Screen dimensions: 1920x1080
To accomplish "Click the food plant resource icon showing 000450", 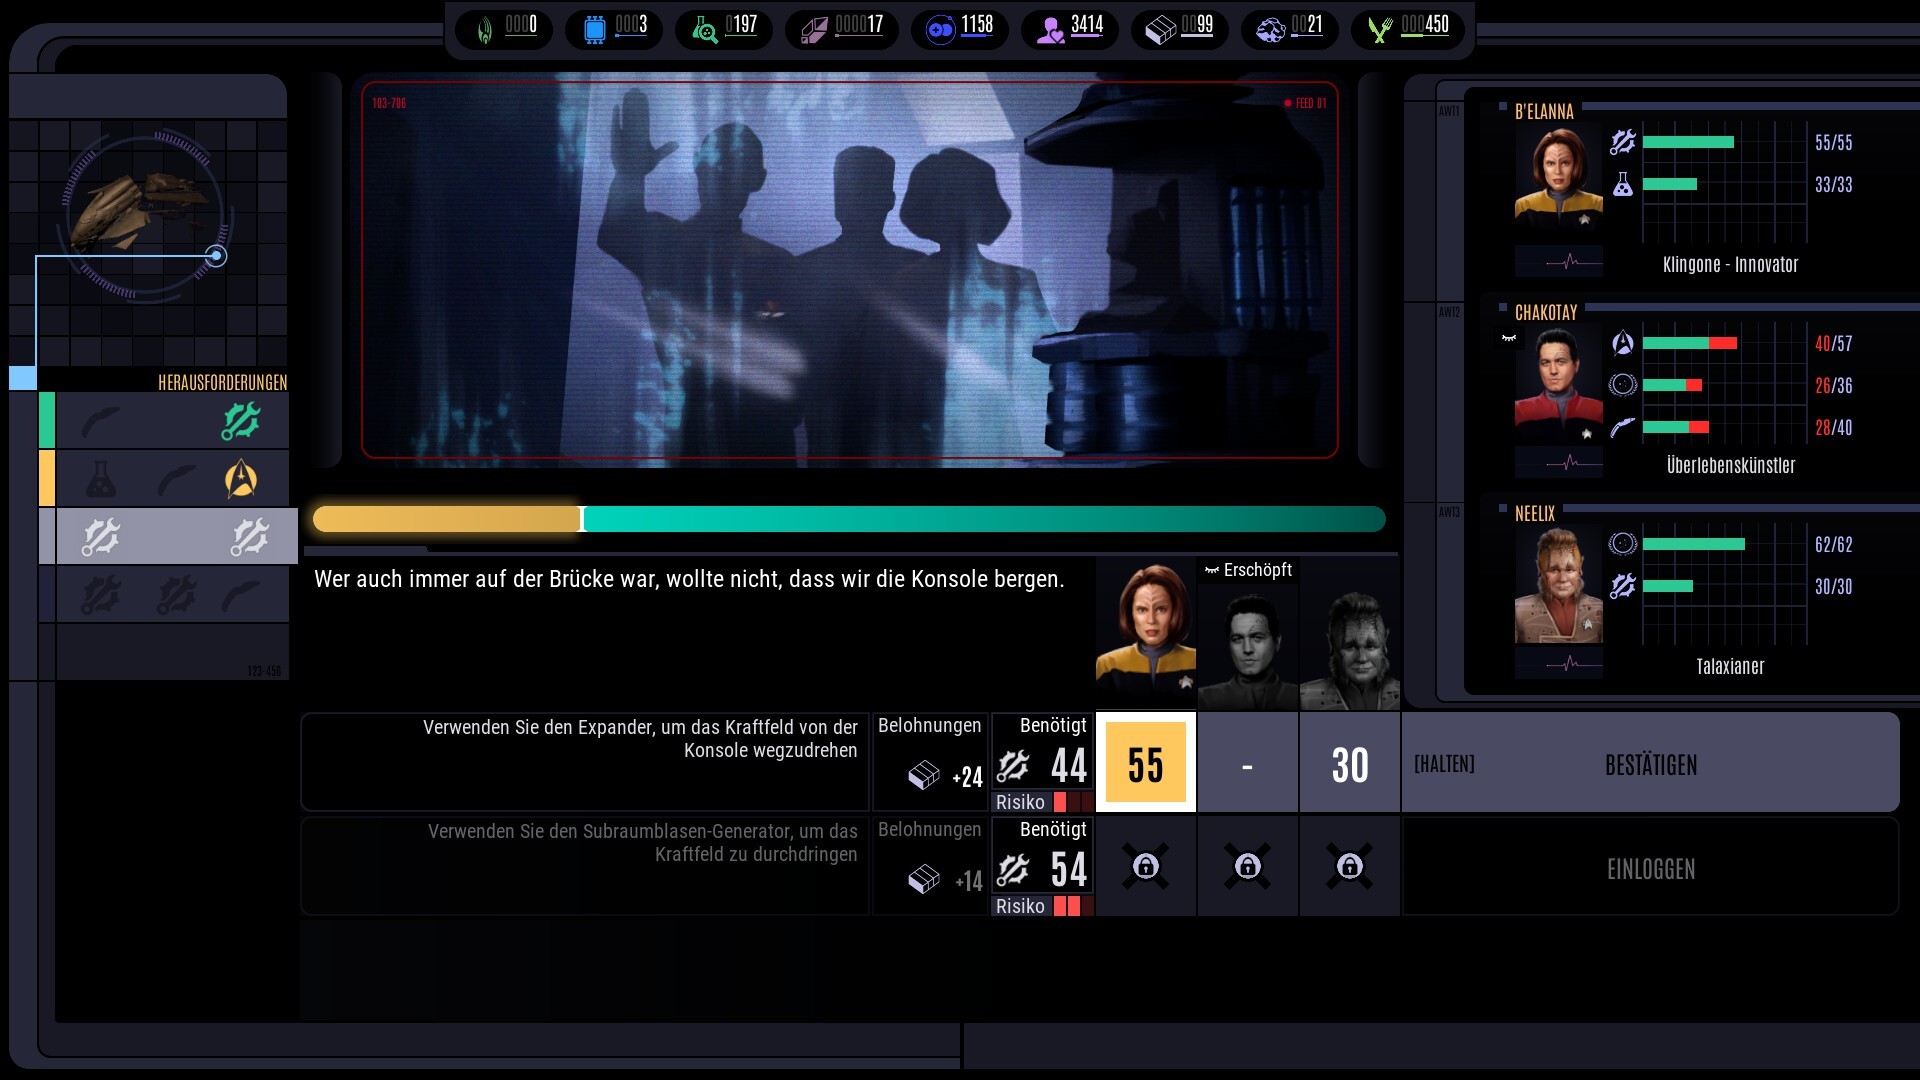I will [x=1380, y=29].
